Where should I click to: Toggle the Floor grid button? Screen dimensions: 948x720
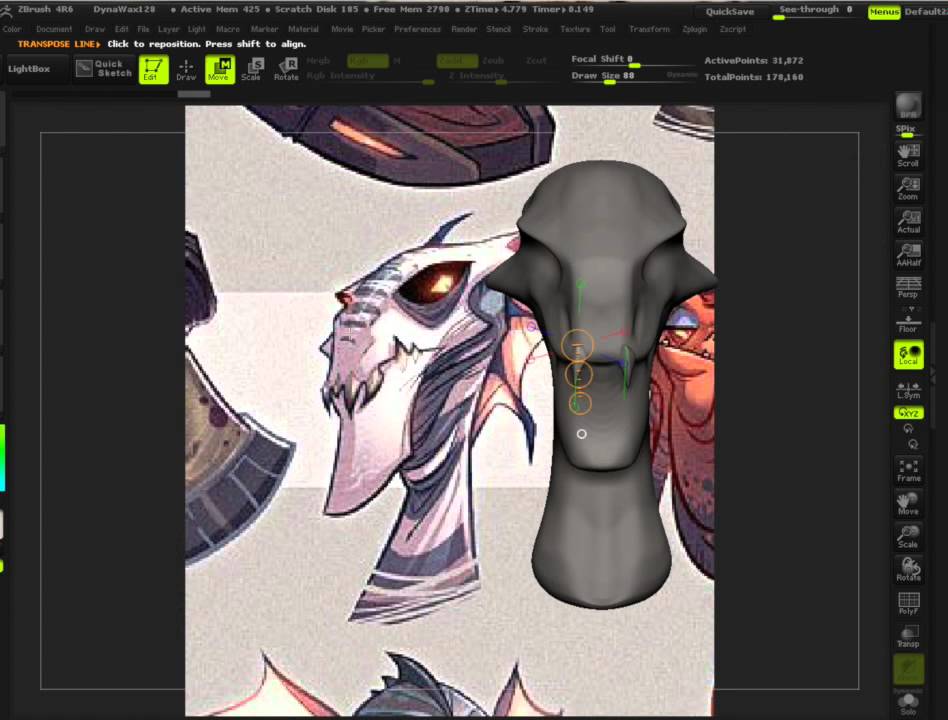click(908, 321)
